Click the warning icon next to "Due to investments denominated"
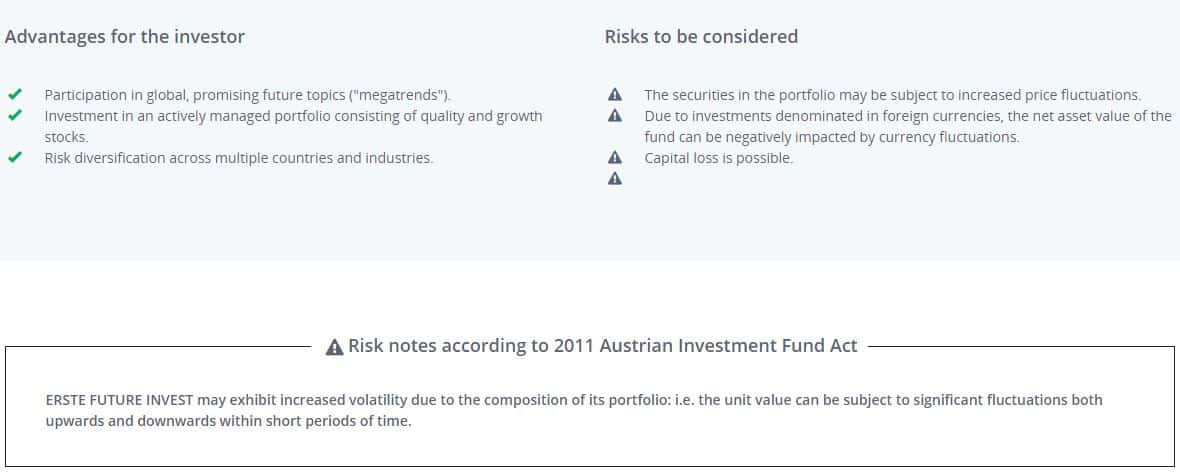 615,116
